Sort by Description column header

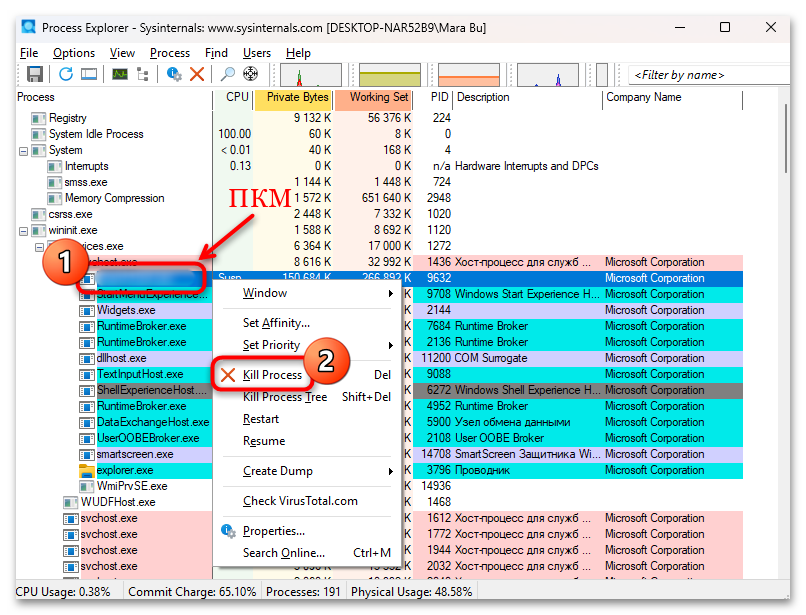tap(527, 97)
